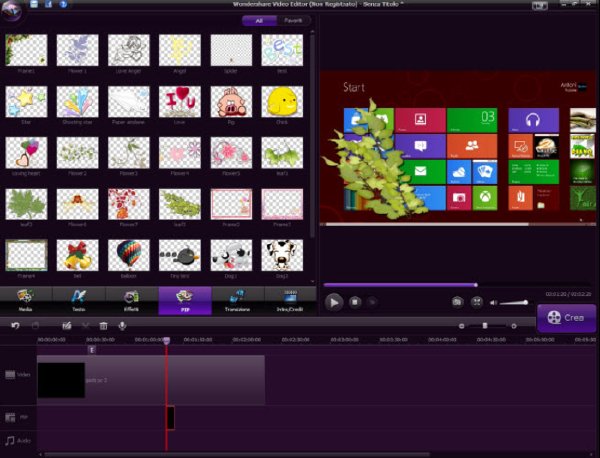
Task: Adjust the volume slider
Action: (514, 303)
